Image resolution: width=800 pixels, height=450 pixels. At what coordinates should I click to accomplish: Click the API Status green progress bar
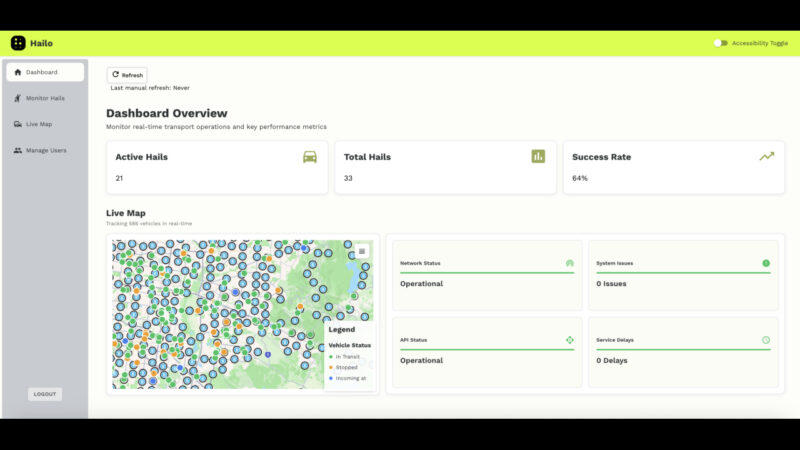click(487, 349)
